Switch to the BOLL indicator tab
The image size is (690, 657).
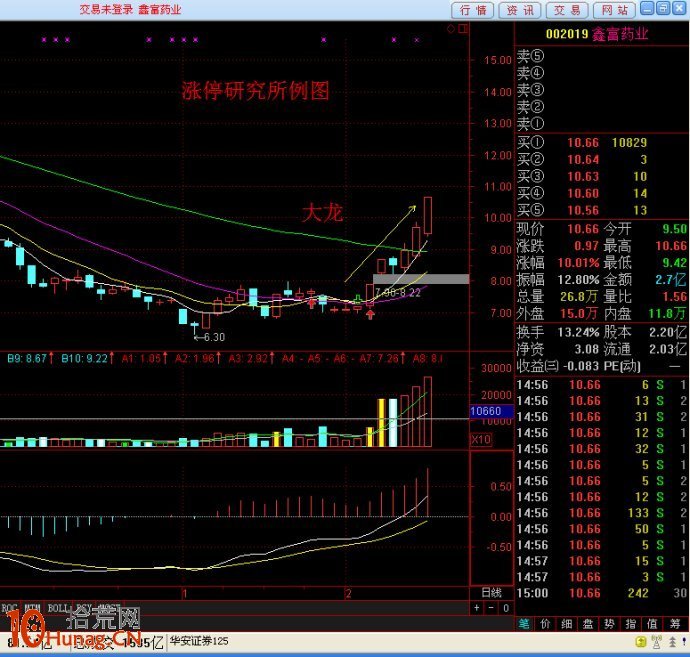58,608
